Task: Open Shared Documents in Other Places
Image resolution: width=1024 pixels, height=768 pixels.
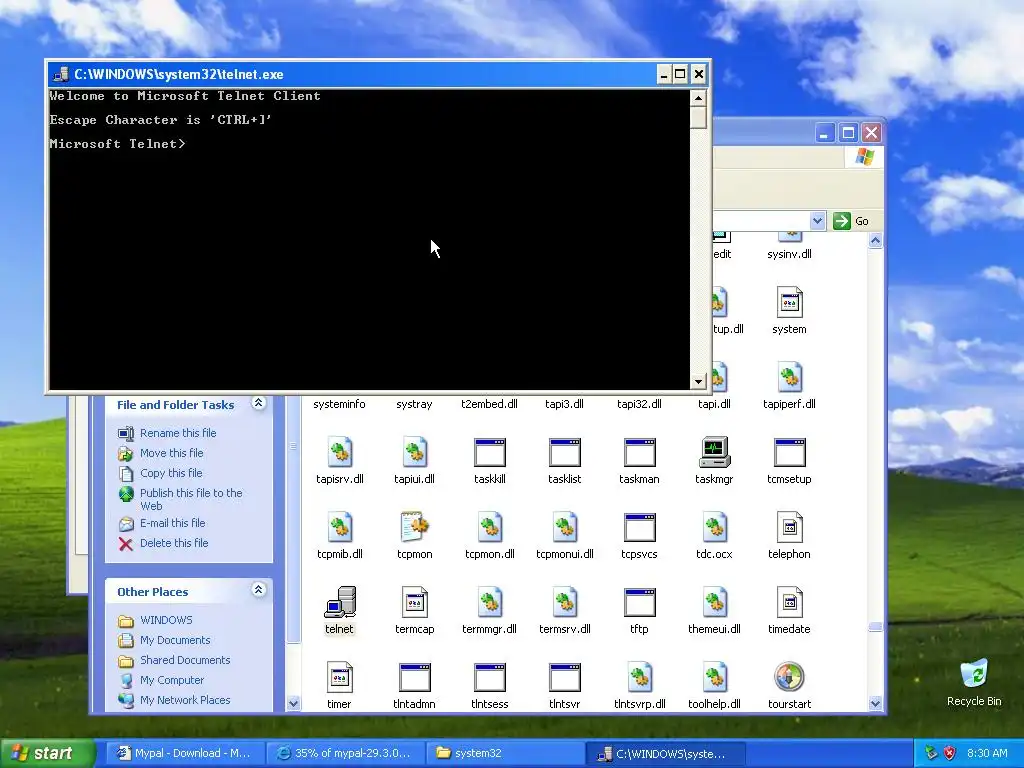Action: click(x=185, y=660)
